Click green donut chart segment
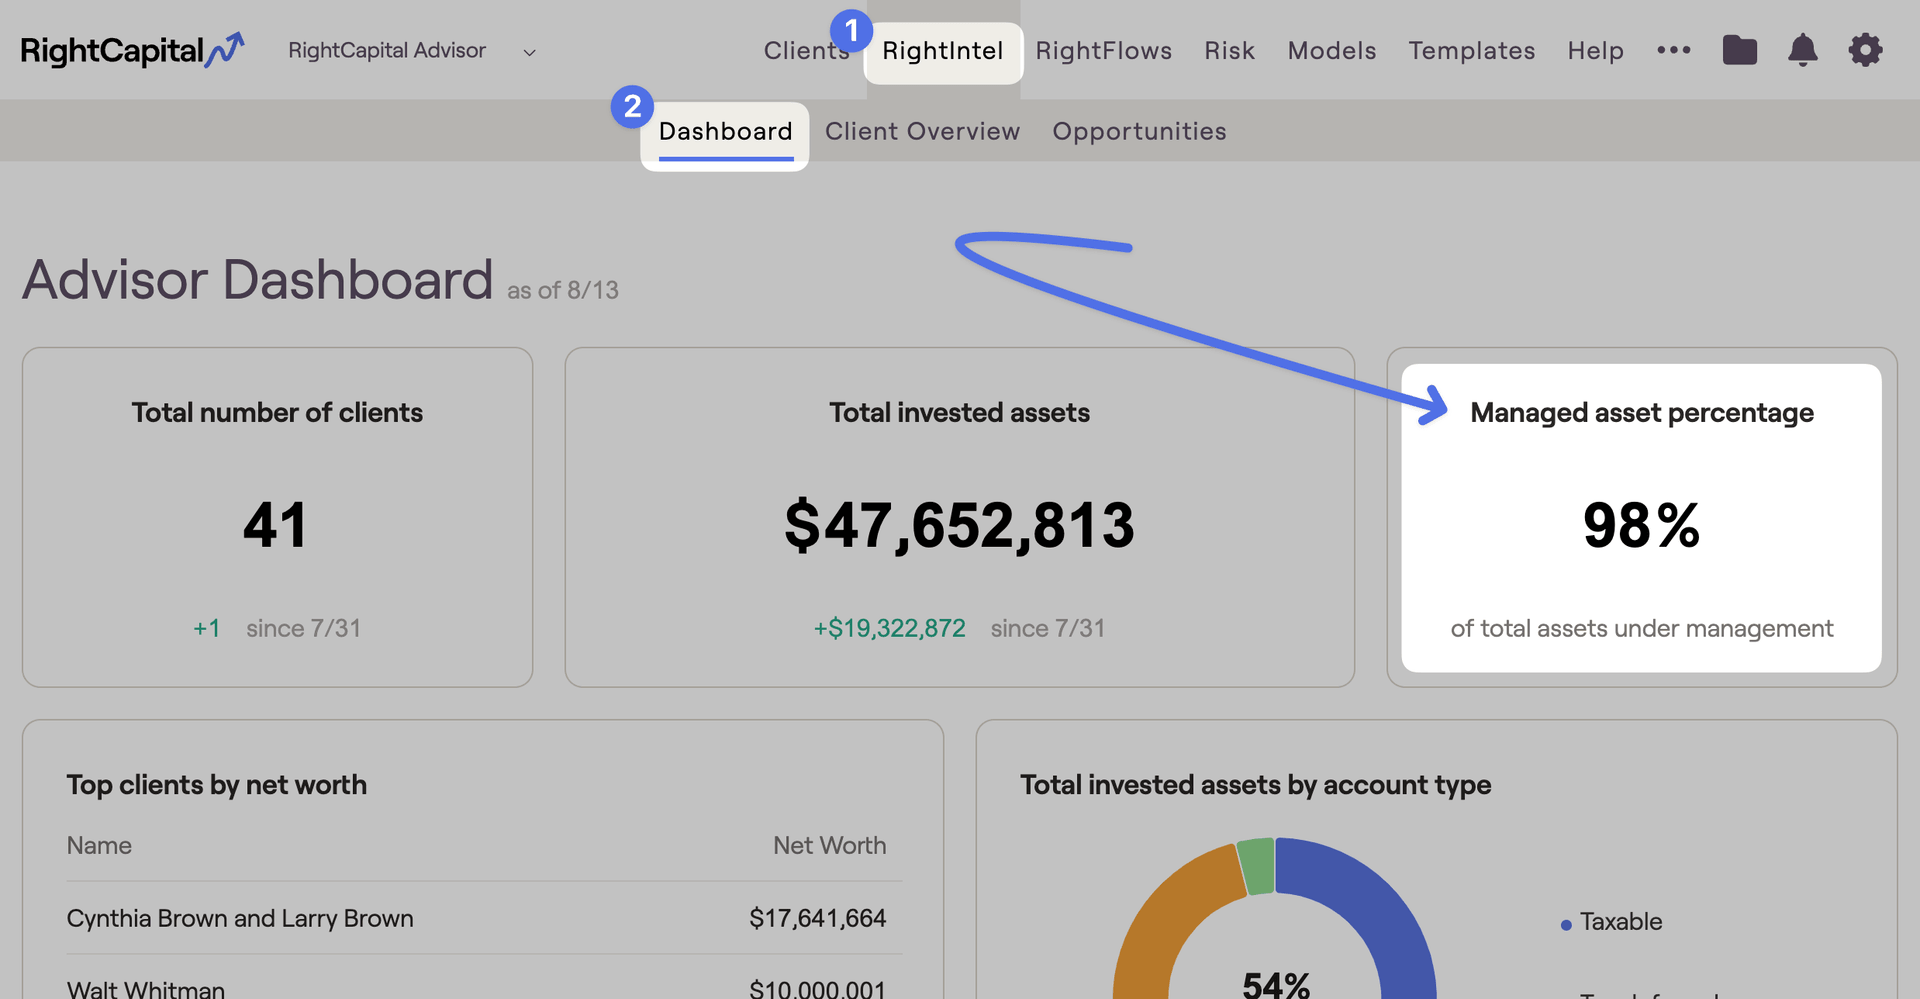Image resolution: width=1920 pixels, height=999 pixels. 1257,865
